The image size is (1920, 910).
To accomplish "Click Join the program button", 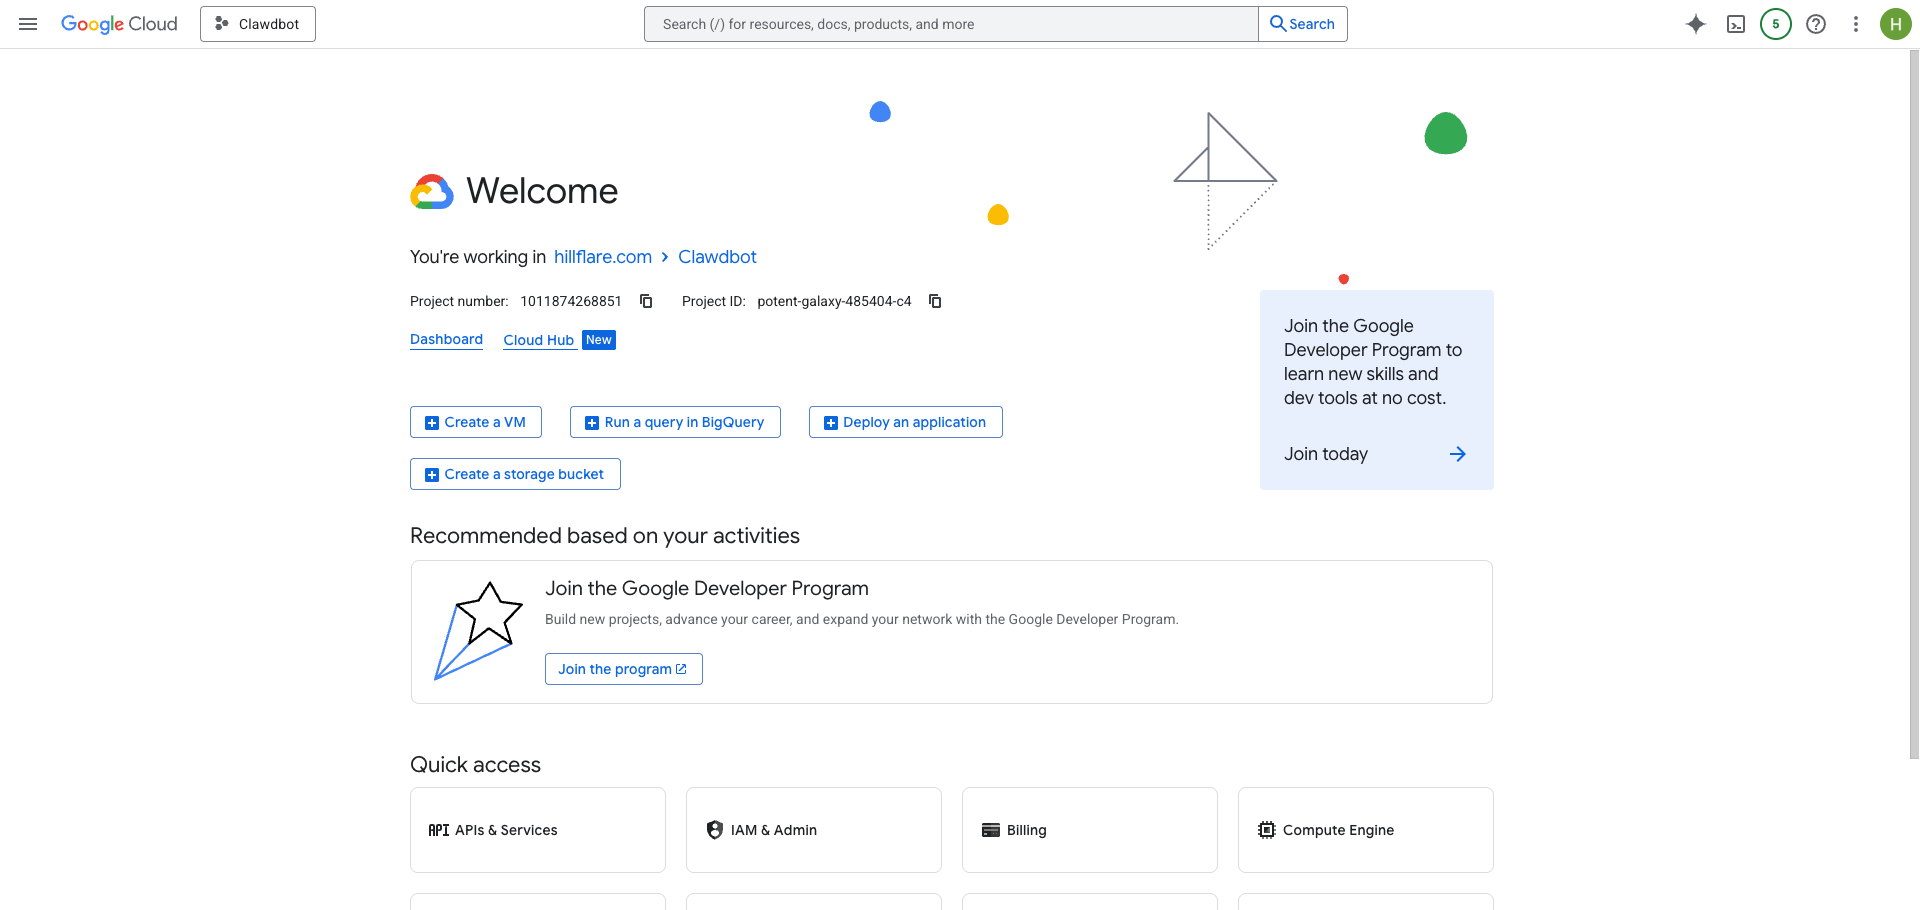I will (623, 669).
